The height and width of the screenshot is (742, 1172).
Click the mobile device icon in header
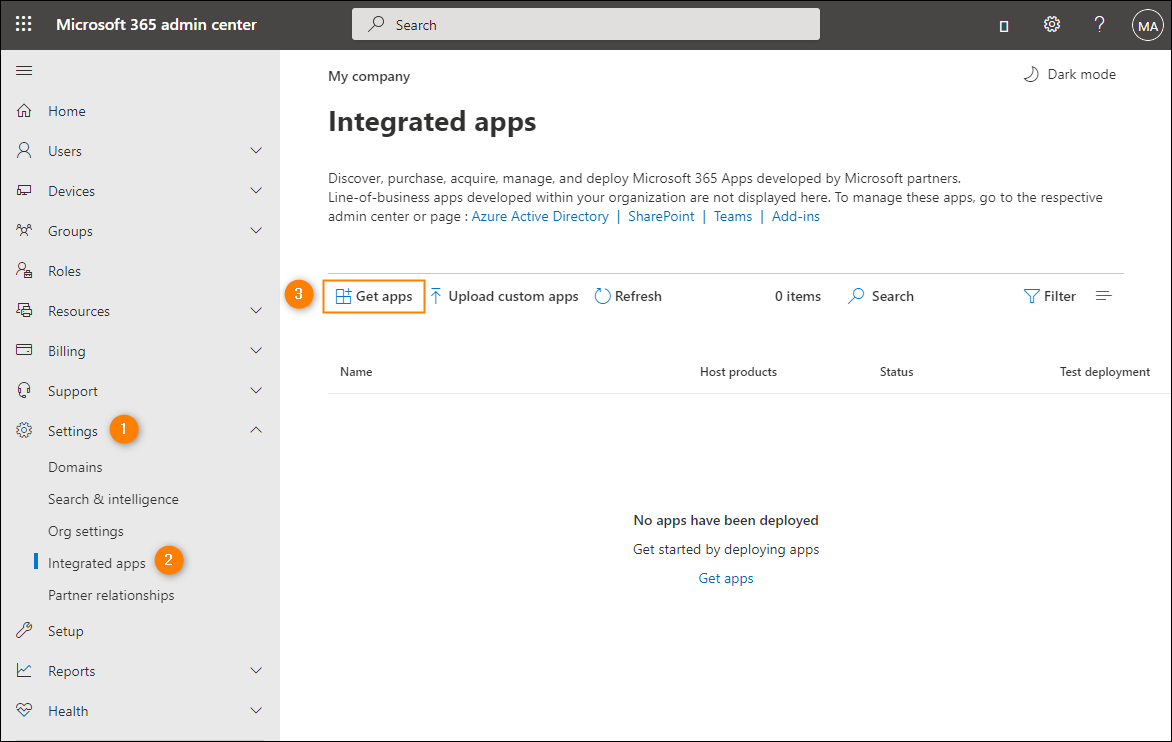[x=1004, y=26]
